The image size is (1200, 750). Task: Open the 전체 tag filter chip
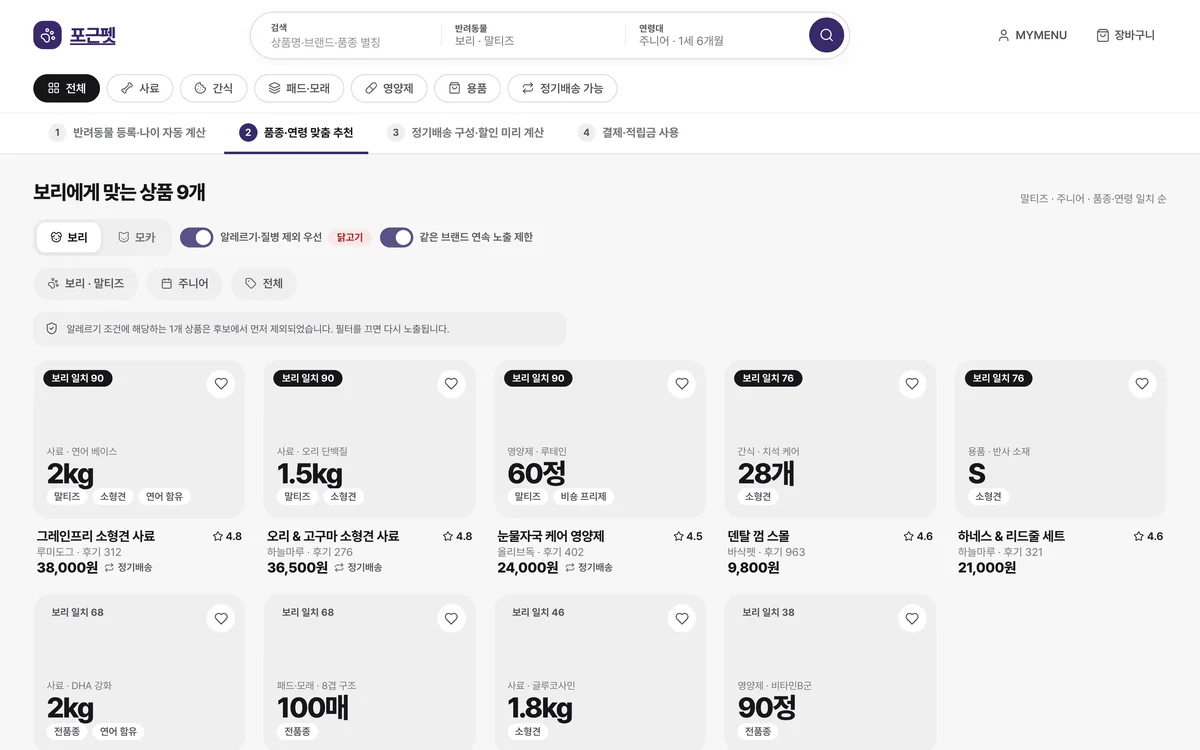(264, 283)
